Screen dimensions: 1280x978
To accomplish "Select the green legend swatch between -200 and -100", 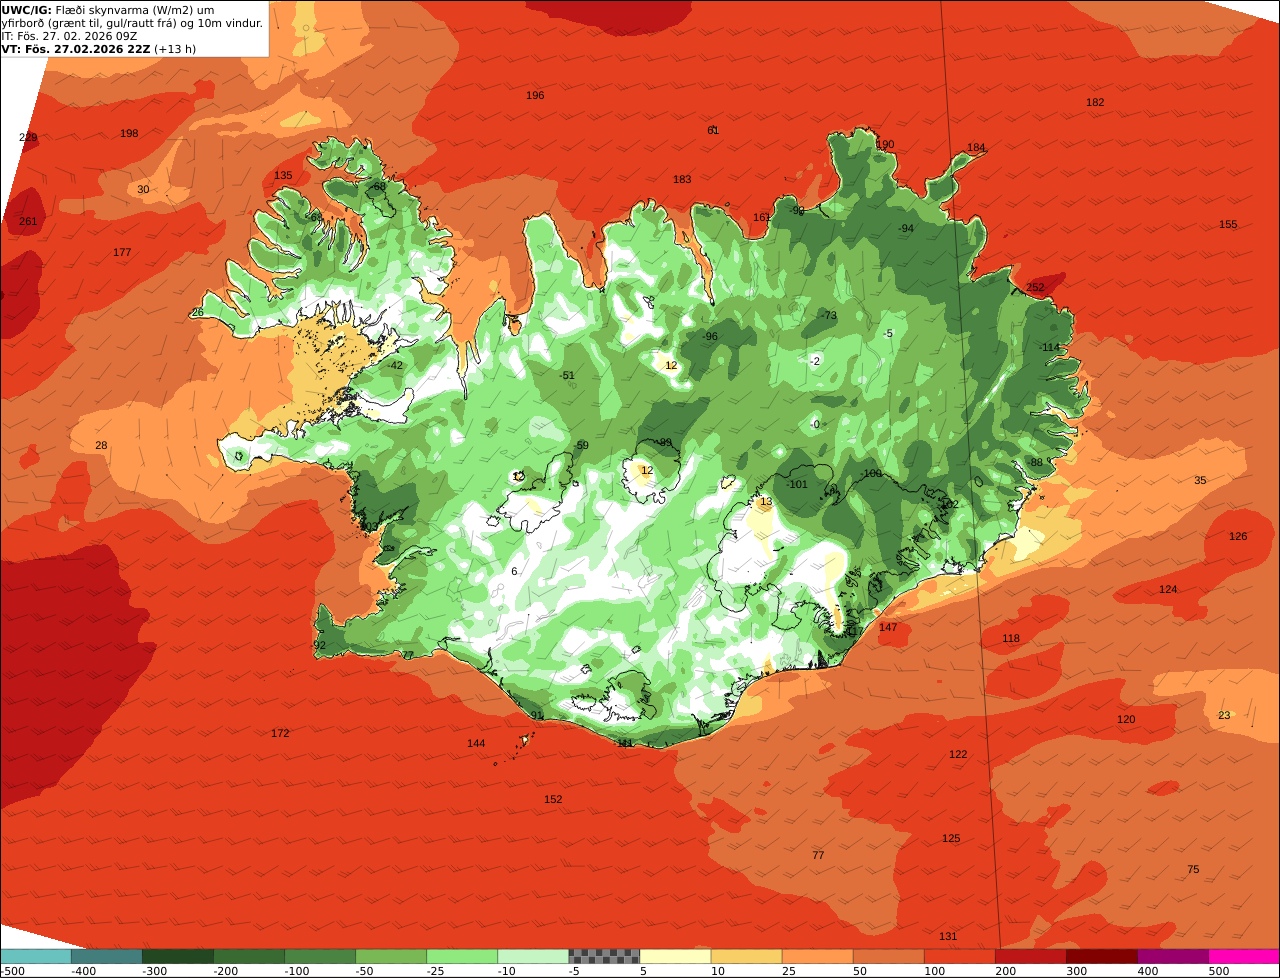I will tap(249, 956).
